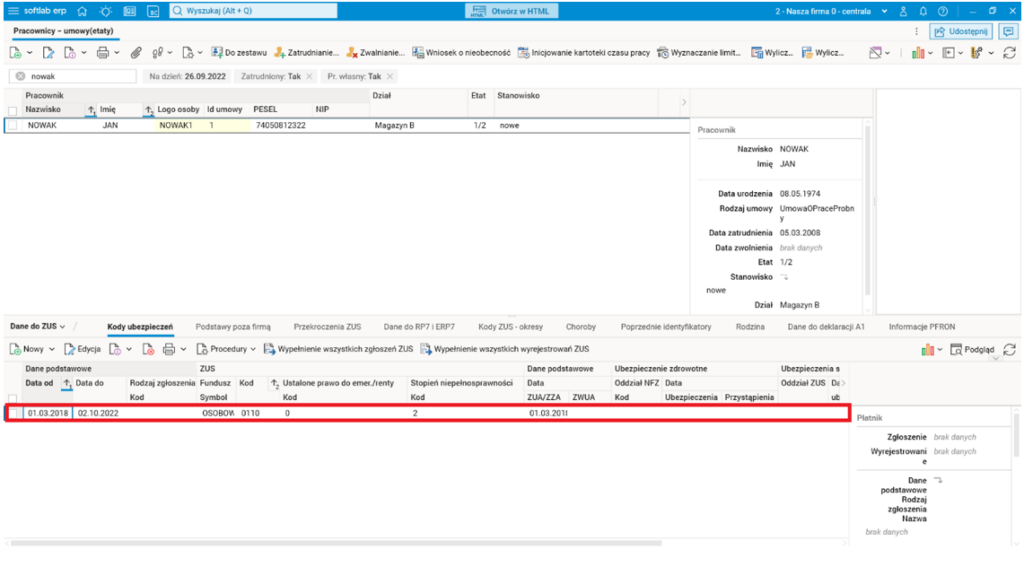The height and width of the screenshot is (567, 1024).
Task: Expand the Procedury dropdown
Action: click(x=253, y=349)
